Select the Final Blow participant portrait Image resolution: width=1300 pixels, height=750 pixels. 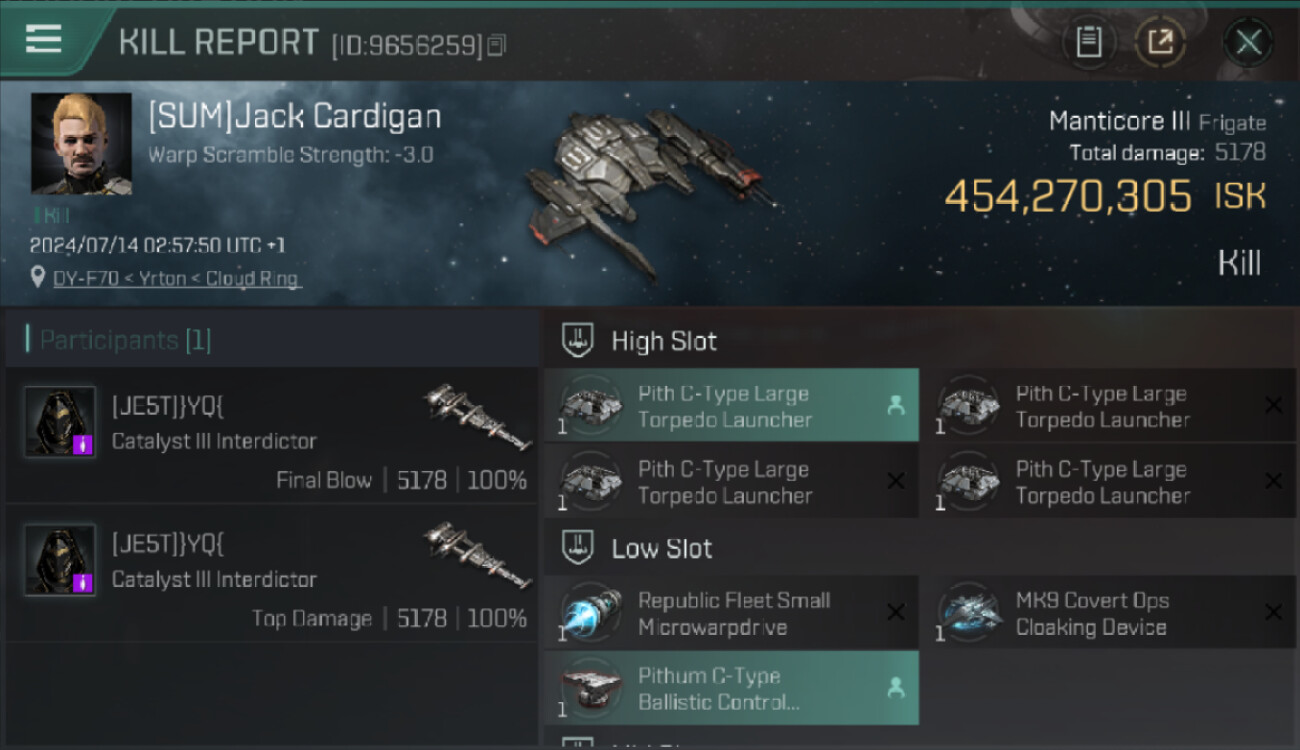point(60,423)
